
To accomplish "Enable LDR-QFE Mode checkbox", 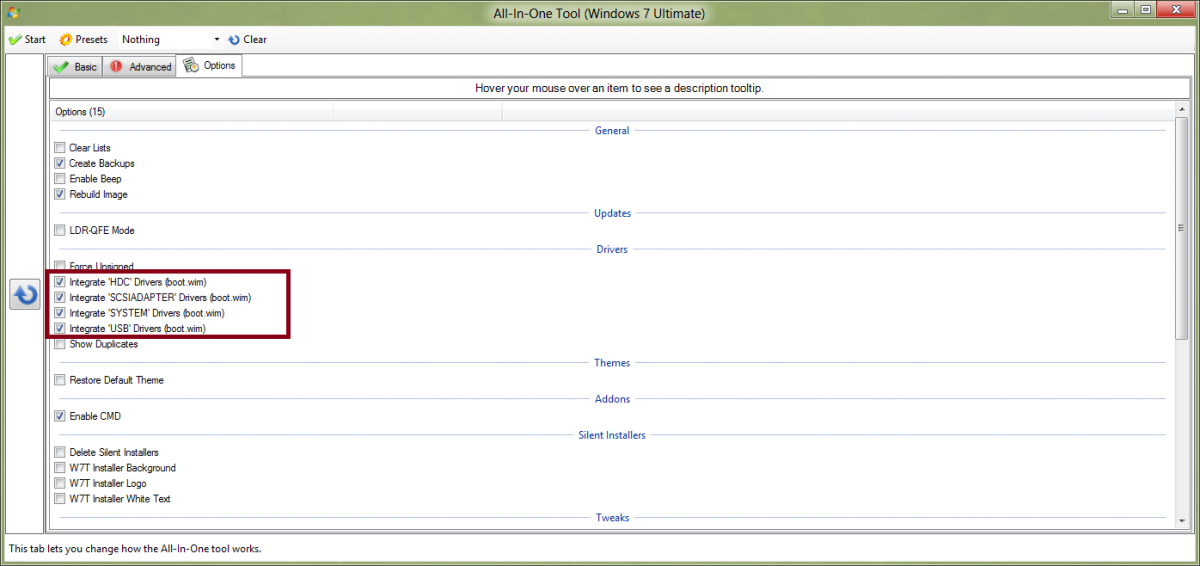I will click(x=60, y=230).
